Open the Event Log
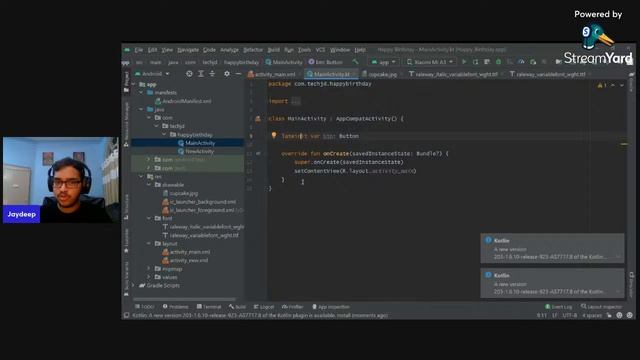Image resolution: width=640 pixels, height=360 pixels. click(558, 307)
